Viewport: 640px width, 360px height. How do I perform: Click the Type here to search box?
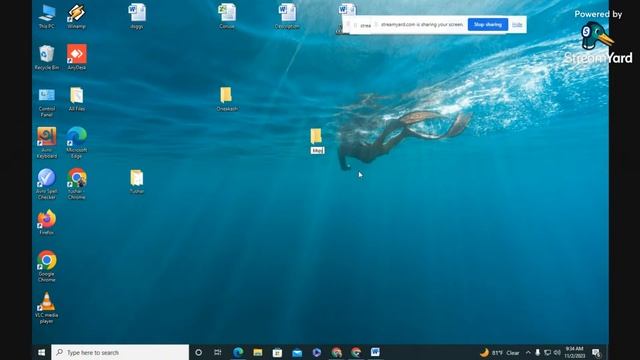120,352
